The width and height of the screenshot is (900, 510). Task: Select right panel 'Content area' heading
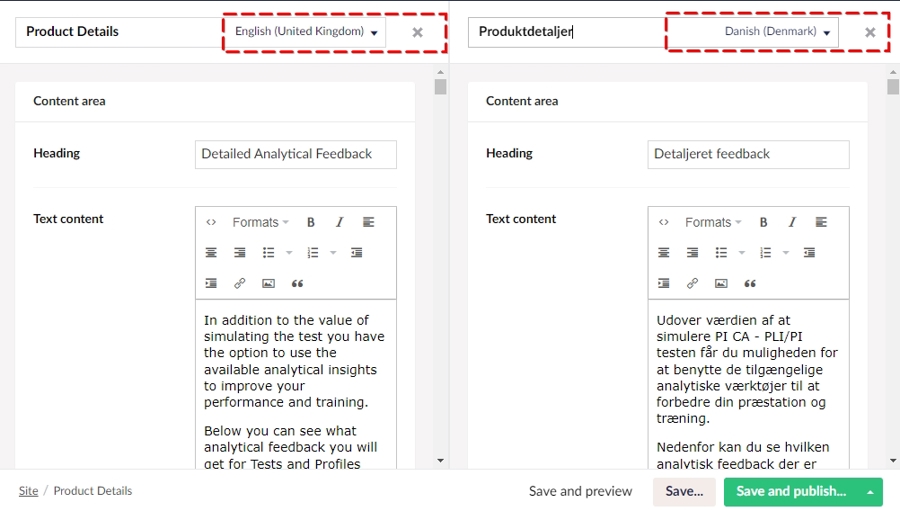pyautogui.click(x=522, y=101)
